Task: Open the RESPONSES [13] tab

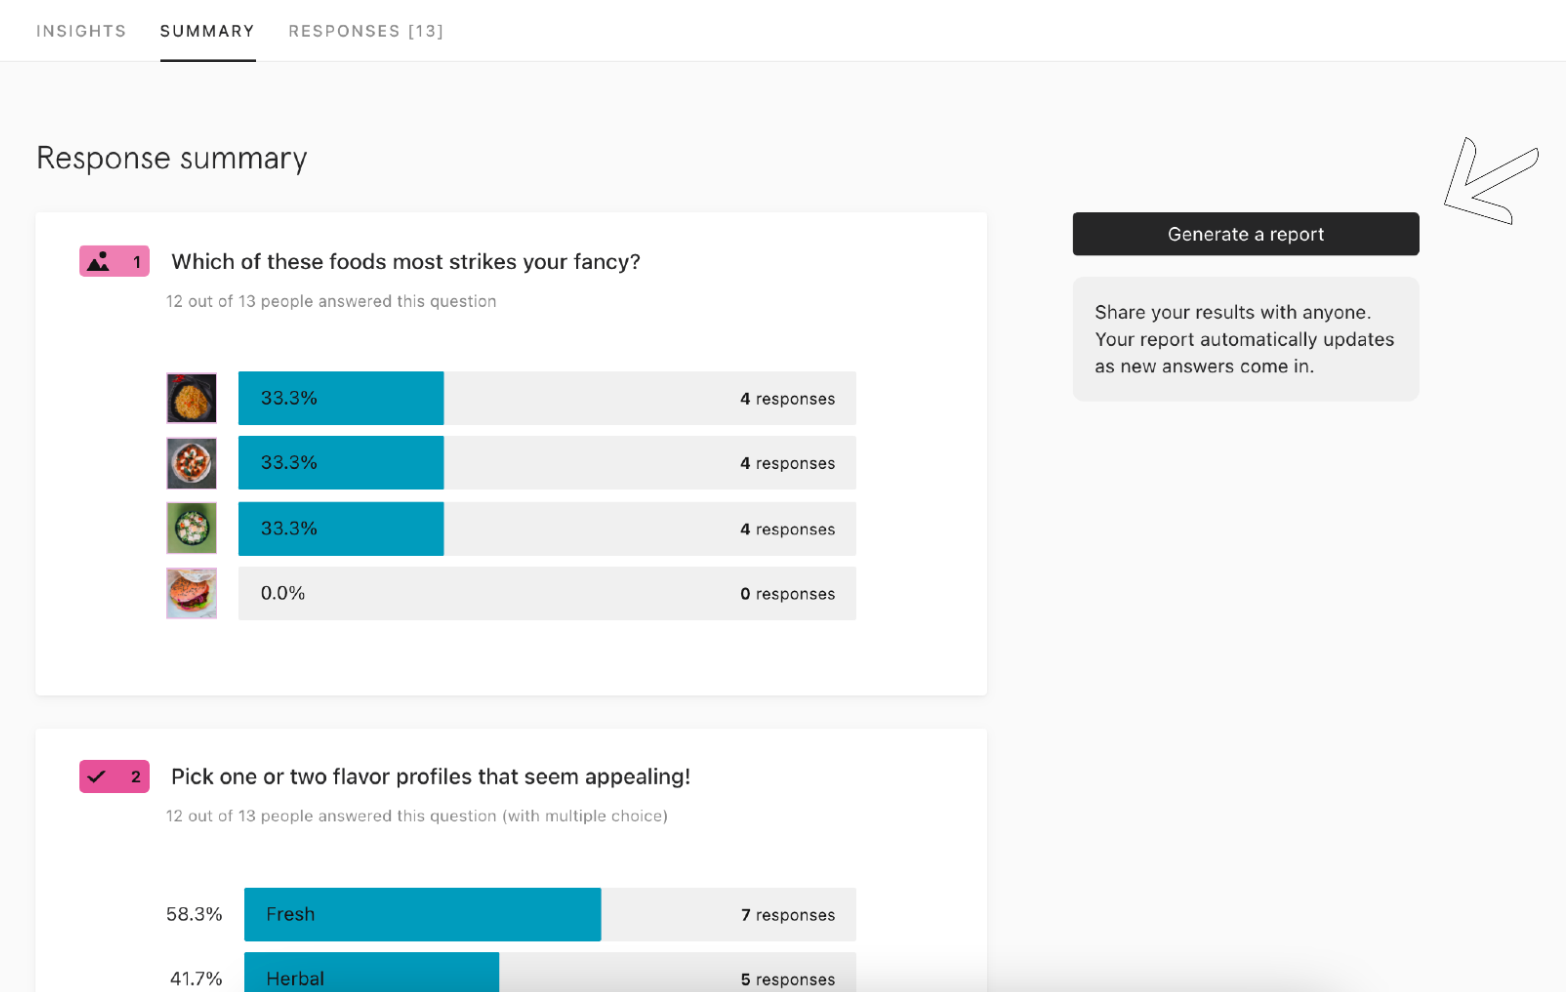Action: coord(366,30)
